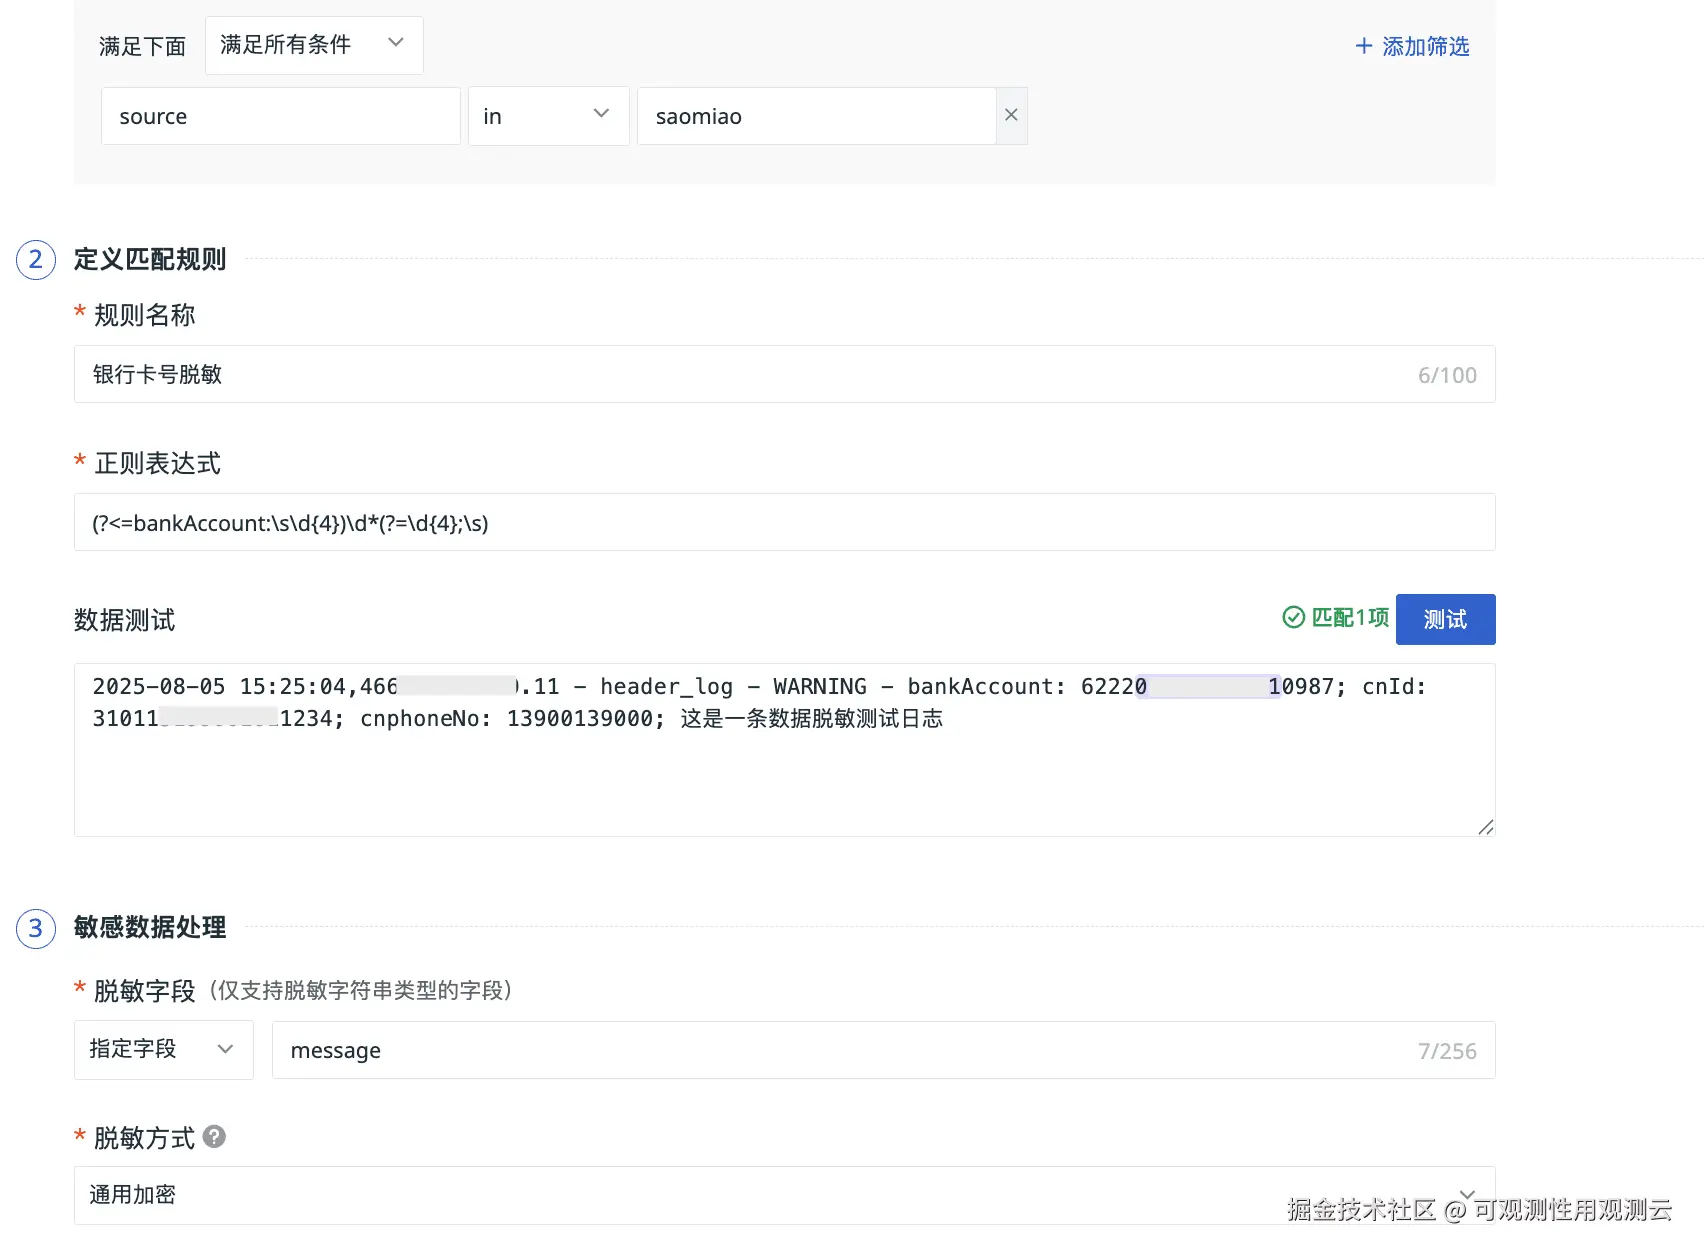Focus the source filter field
This screenshot has height=1255, width=1704.
click(280, 116)
